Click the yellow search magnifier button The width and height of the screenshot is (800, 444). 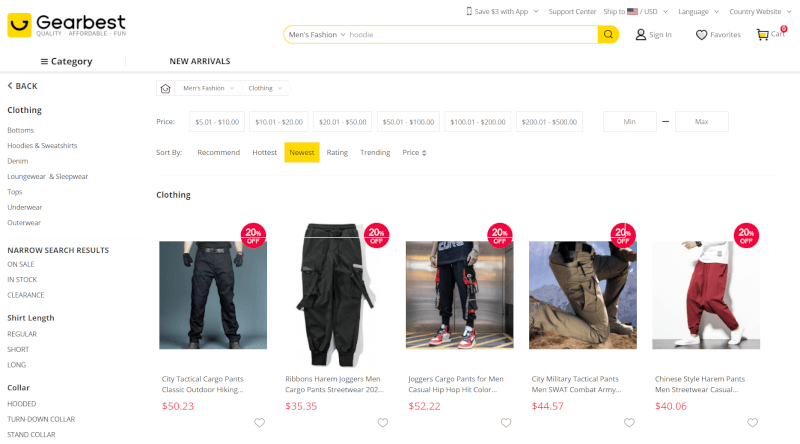click(x=608, y=34)
